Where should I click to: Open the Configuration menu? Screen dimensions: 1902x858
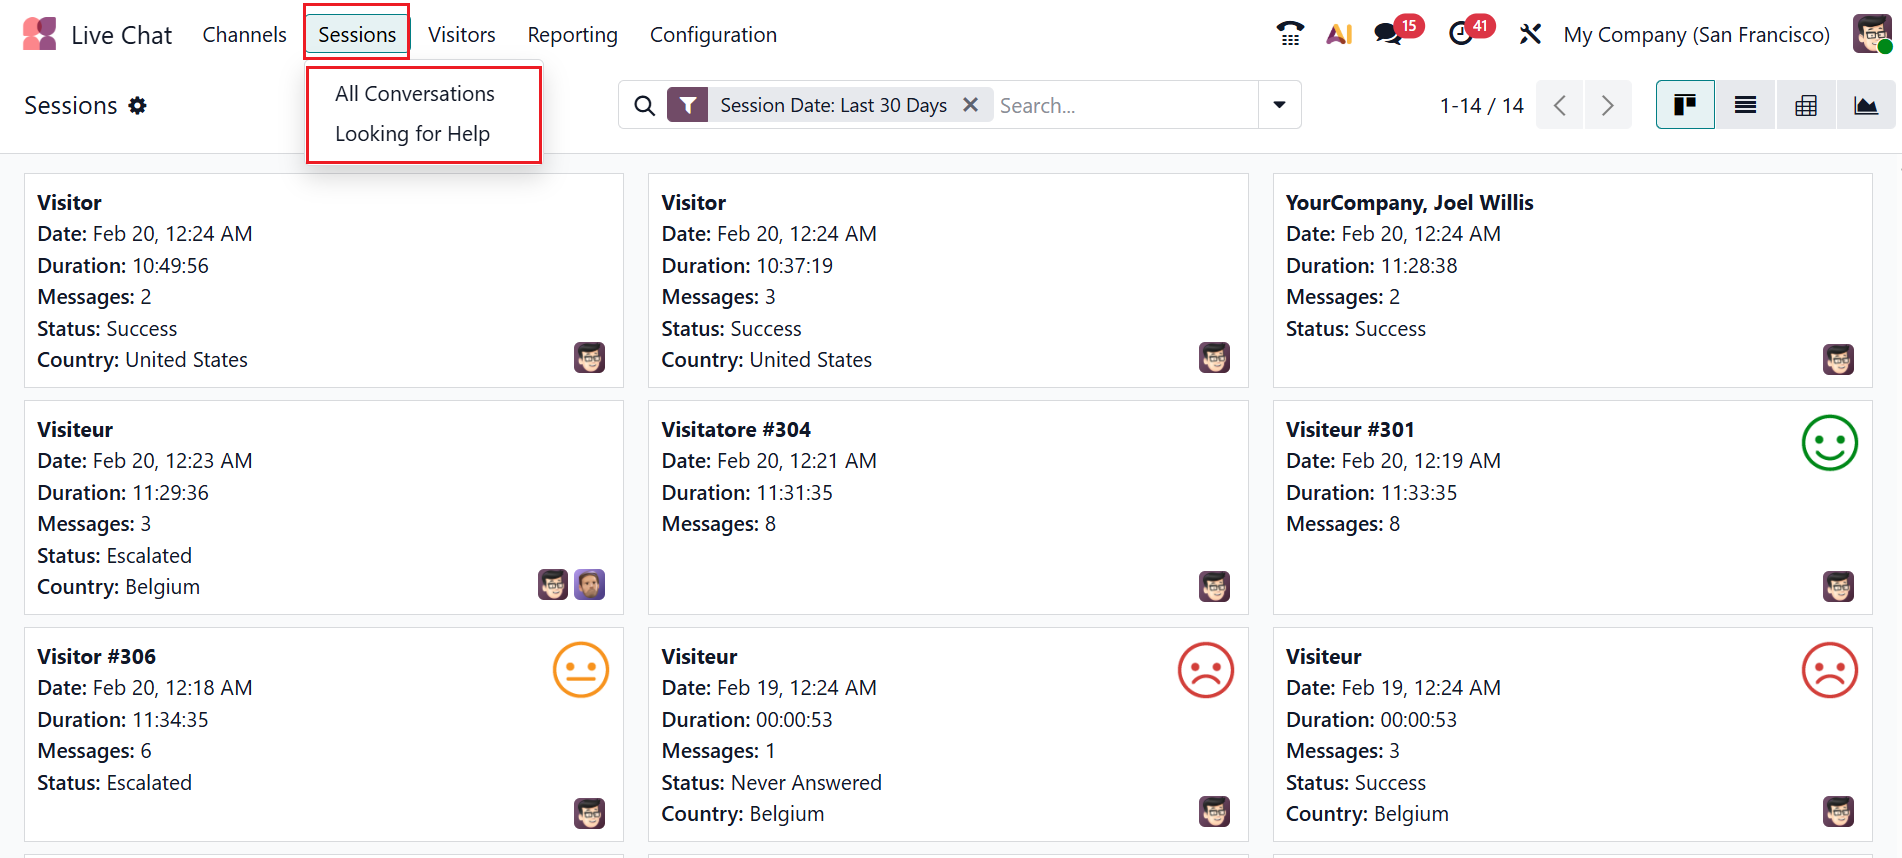click(x=713, y=35)
